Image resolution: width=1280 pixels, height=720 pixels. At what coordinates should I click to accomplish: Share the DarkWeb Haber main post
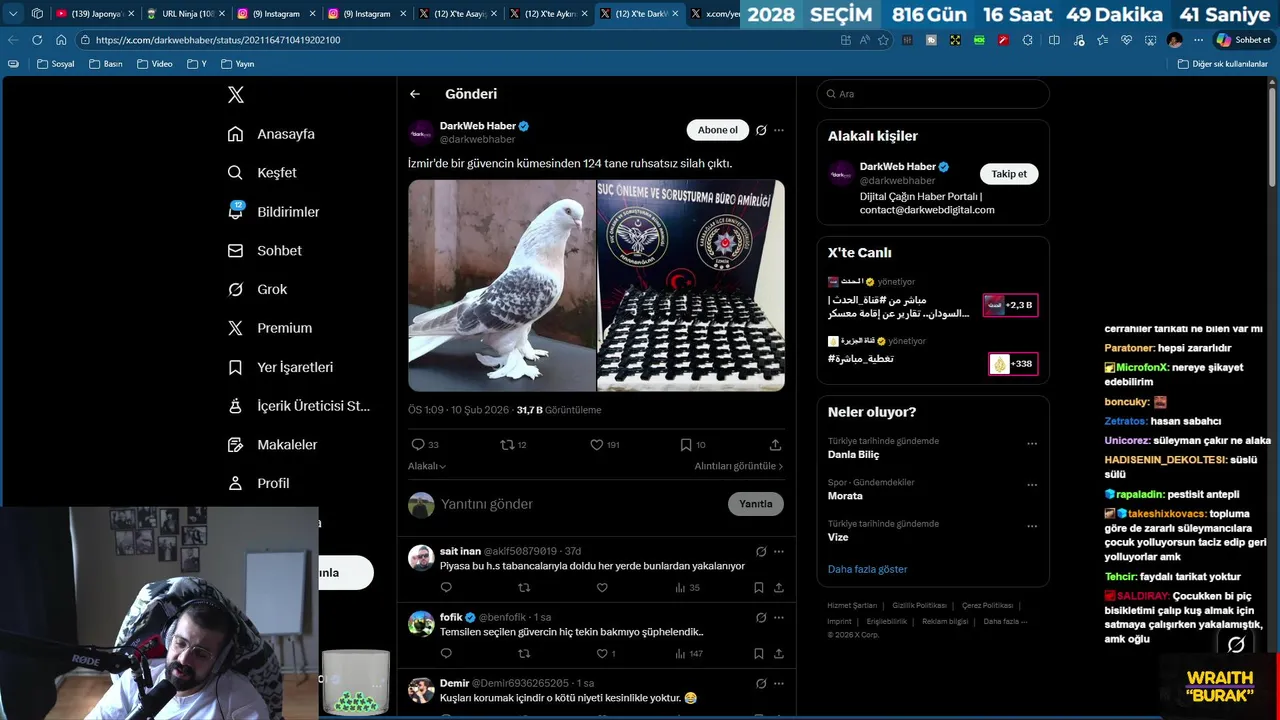(775, 445)
